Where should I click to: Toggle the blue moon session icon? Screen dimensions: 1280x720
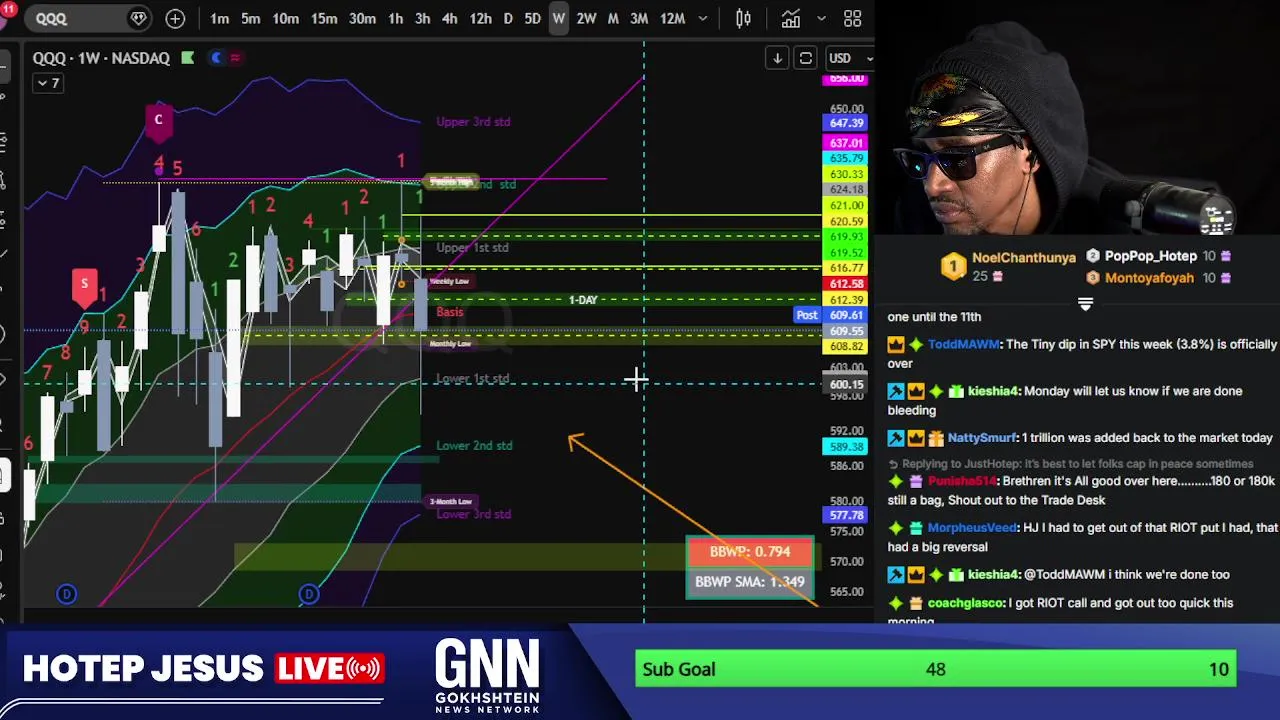coord(216,58)
